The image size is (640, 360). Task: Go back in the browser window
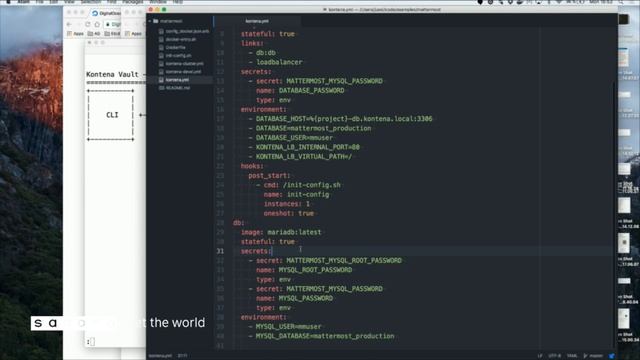(x=69, y=24)
